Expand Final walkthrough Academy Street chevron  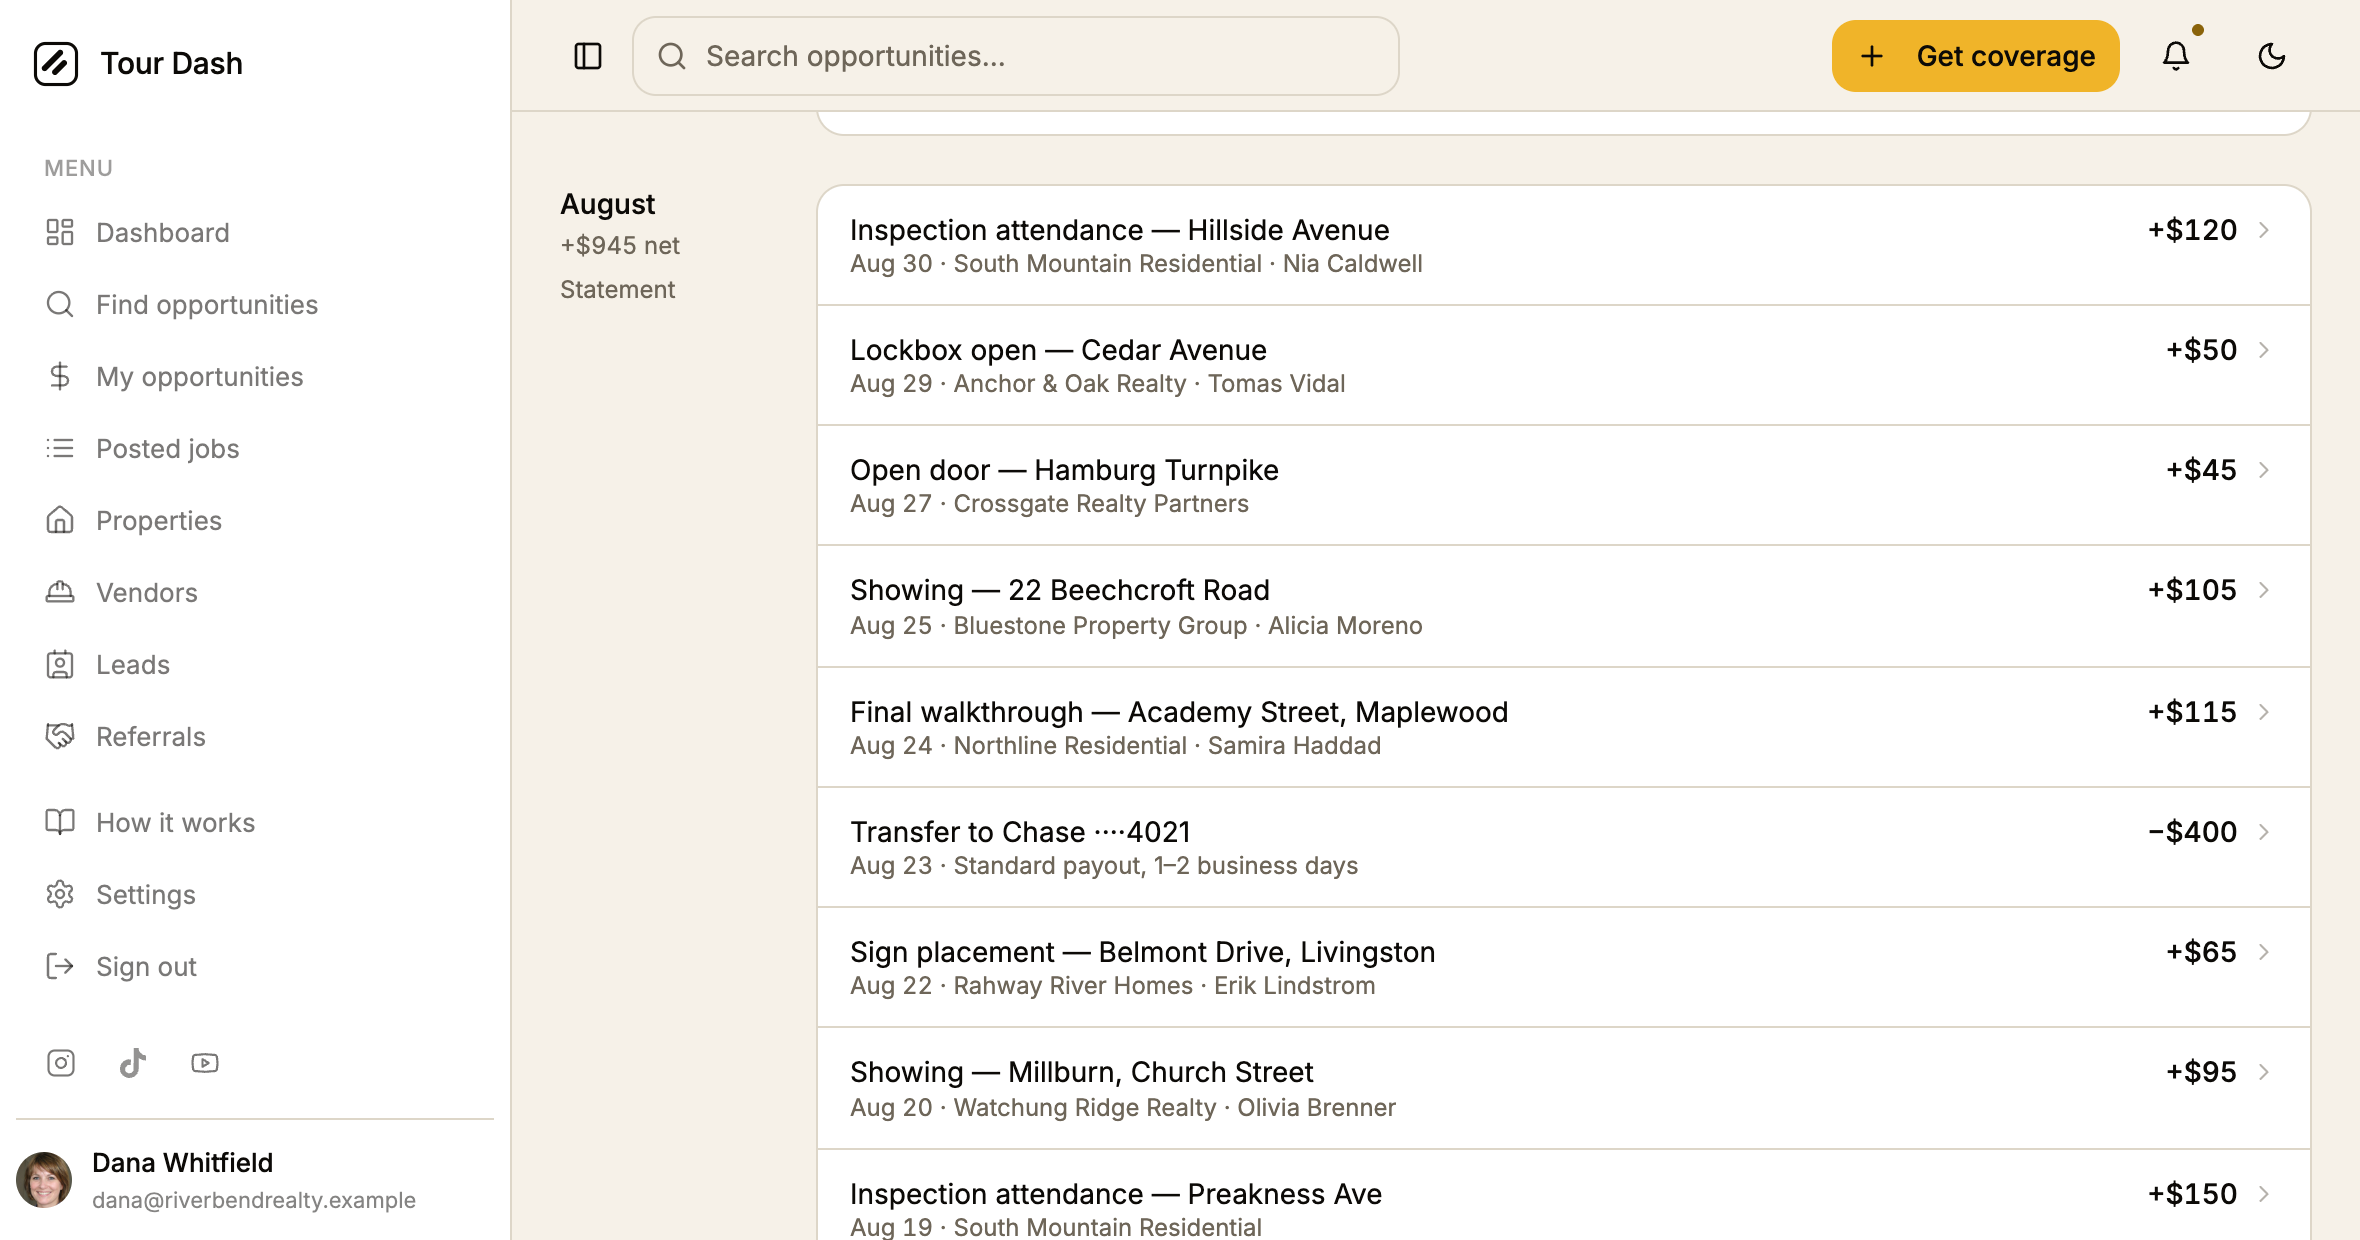click(2264, 712)
